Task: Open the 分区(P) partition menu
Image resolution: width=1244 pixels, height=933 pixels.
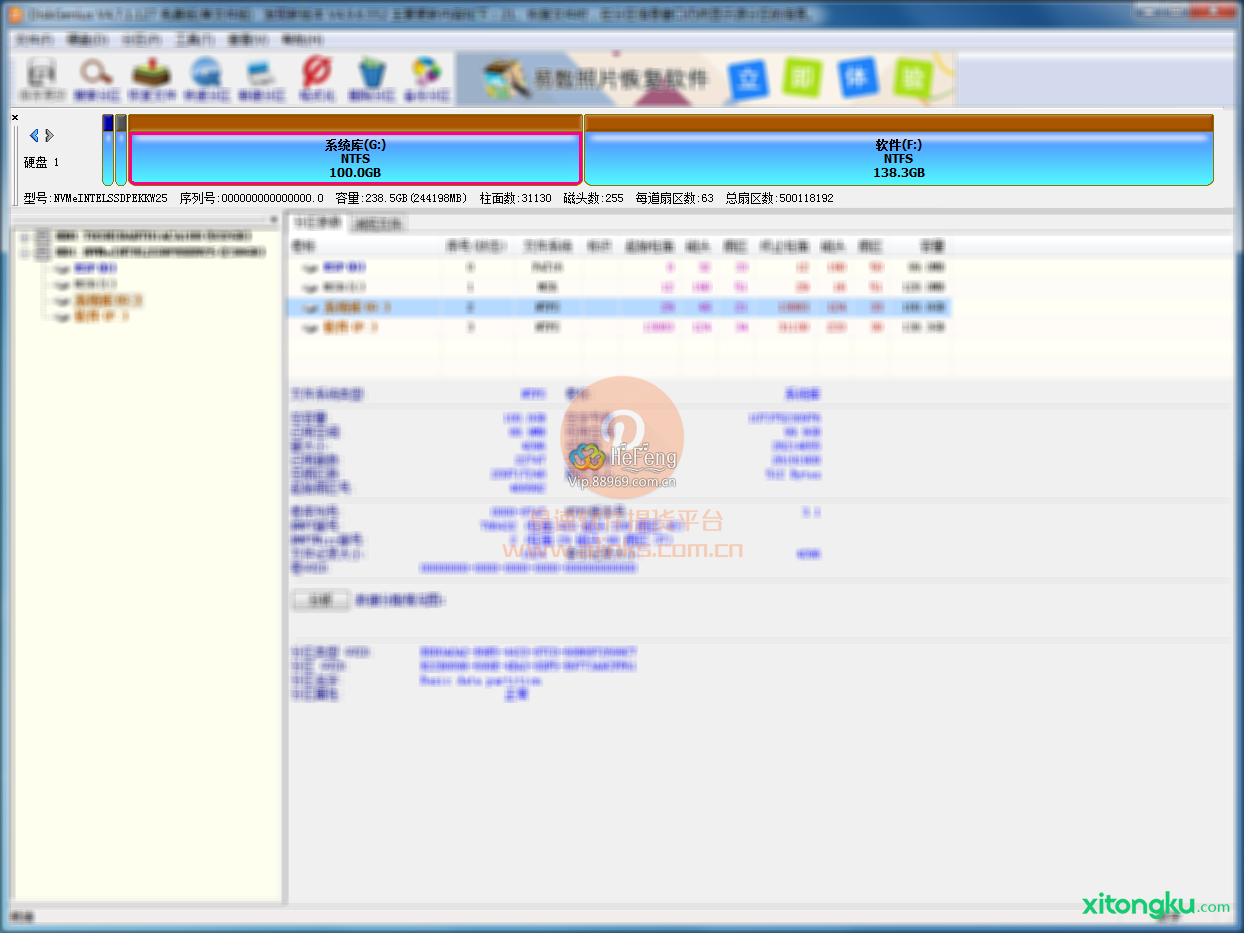Action: pyautogui.click(x=140, y=40)
